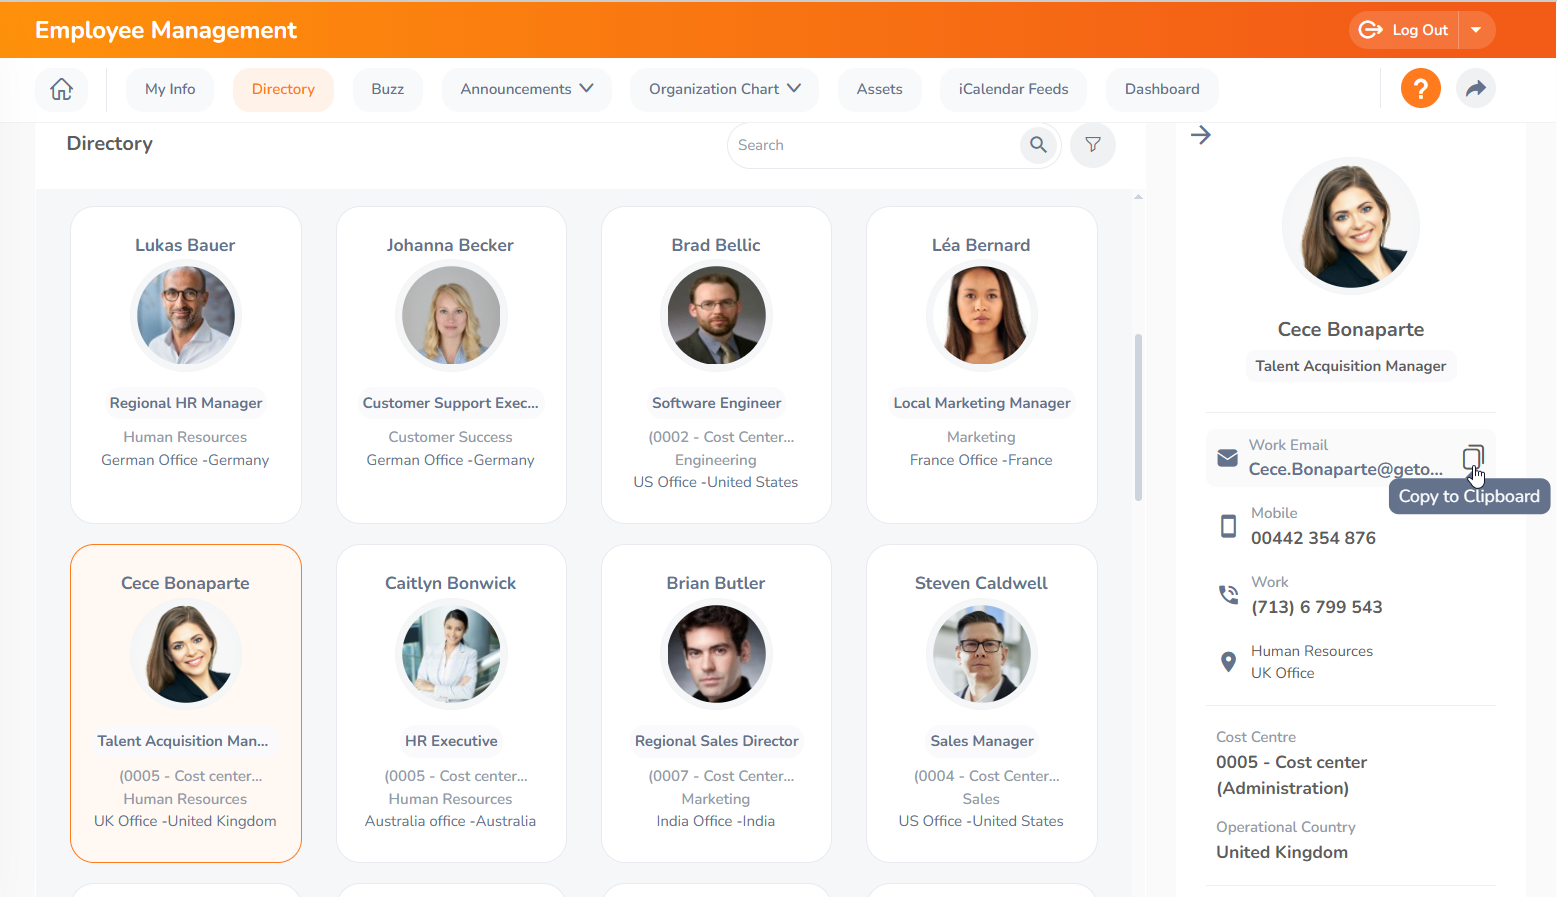Click the Share arrow icon
The height and width of the screenshot is (897, 1557).
1475,88
